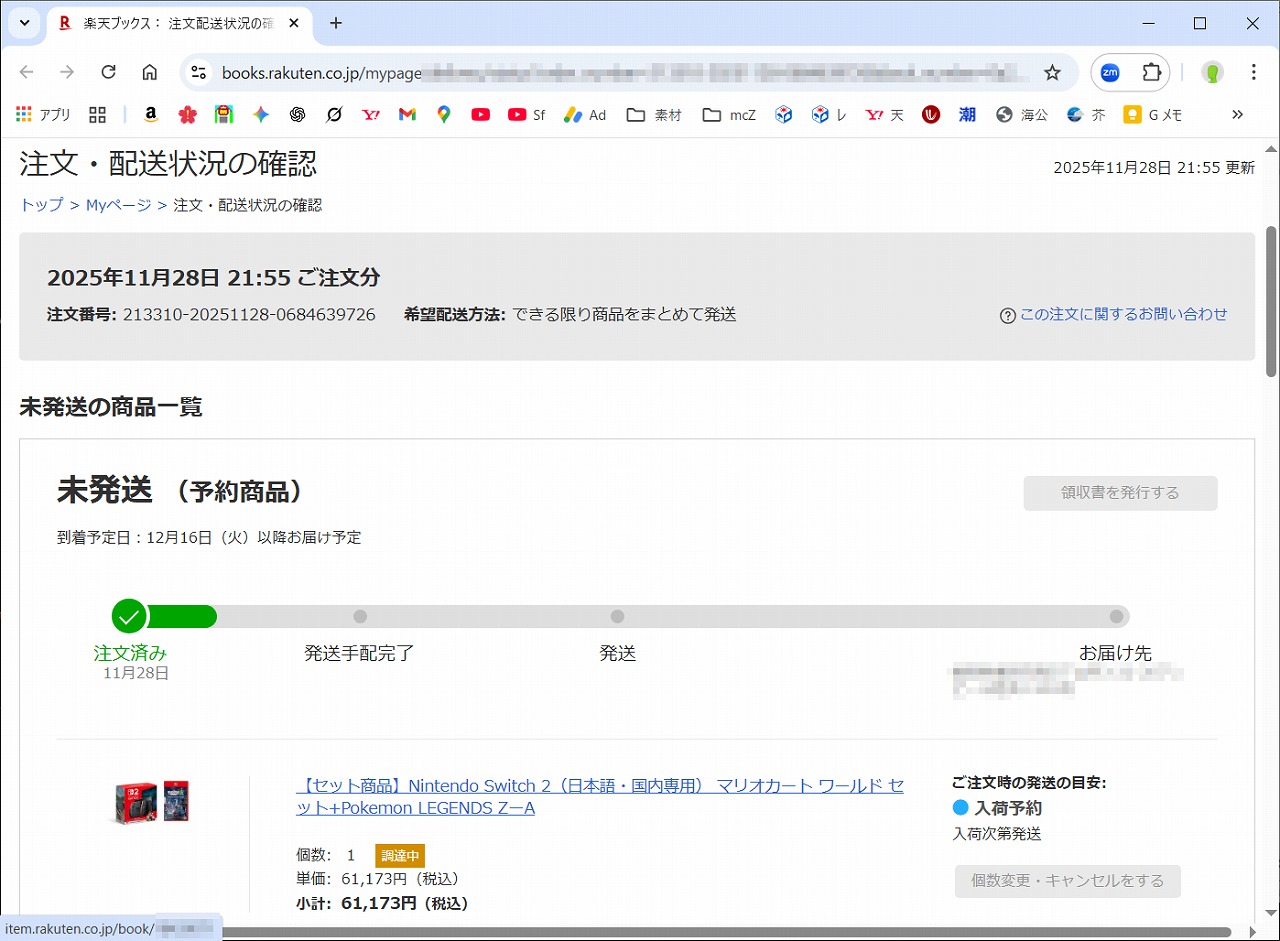Bookmark this page with the star icon

[1052, 72]
